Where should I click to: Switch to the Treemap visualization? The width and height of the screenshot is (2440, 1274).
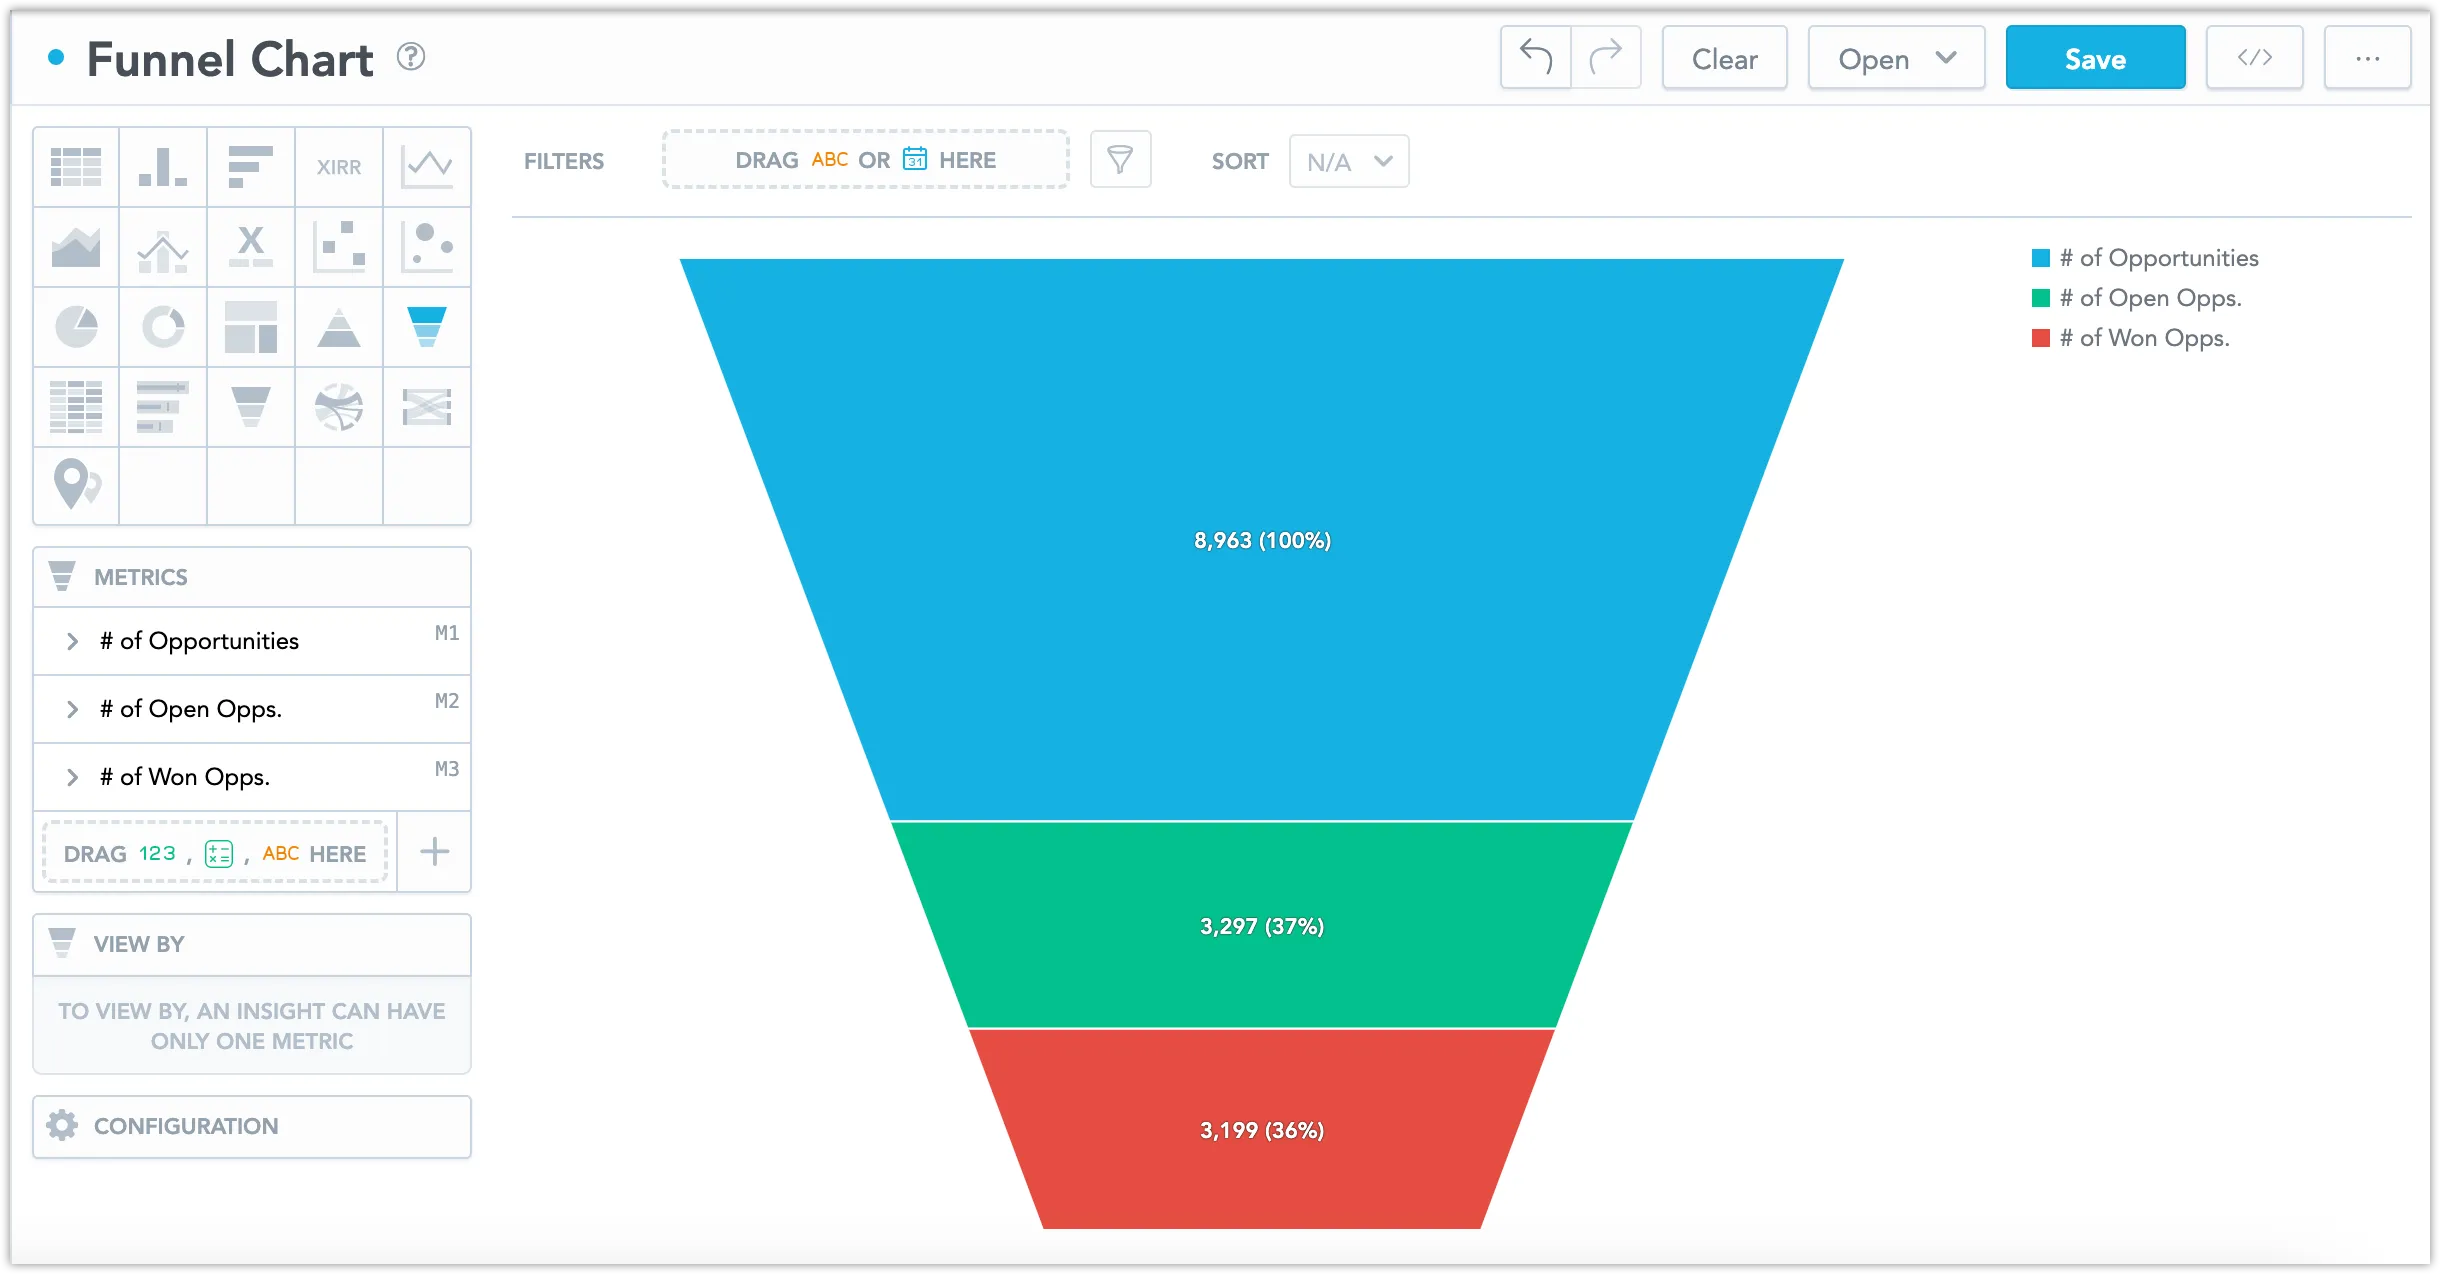pyautogui.click(x=251, y=326)
